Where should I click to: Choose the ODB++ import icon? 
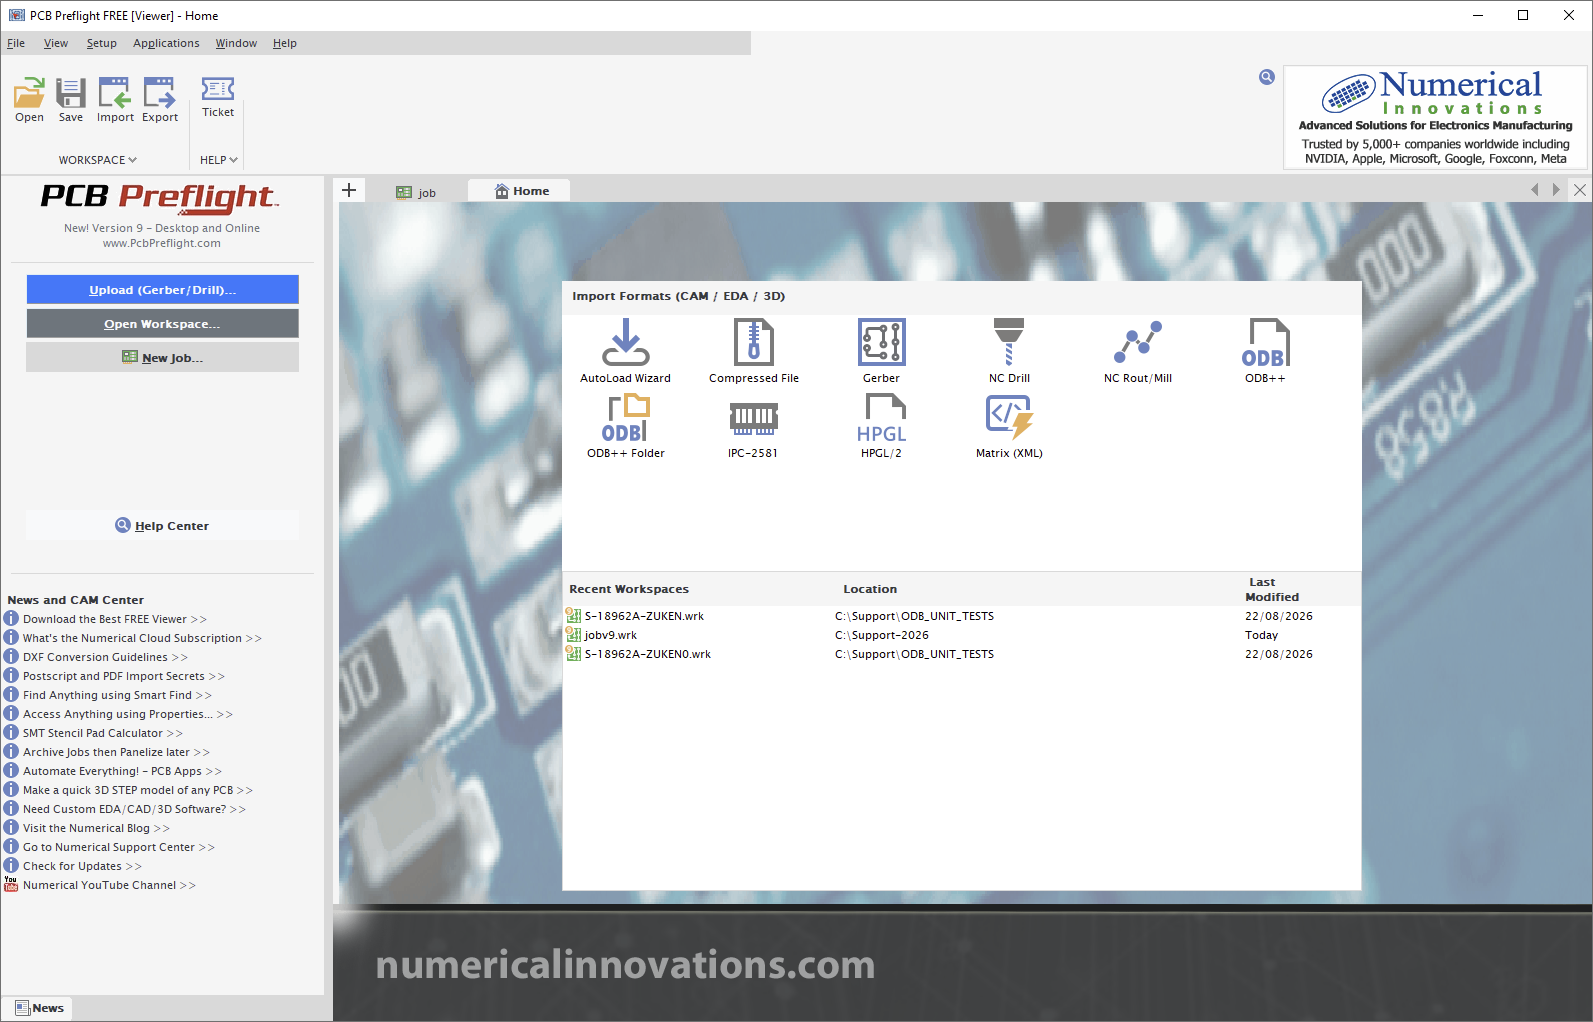[x=1265, y=351]
